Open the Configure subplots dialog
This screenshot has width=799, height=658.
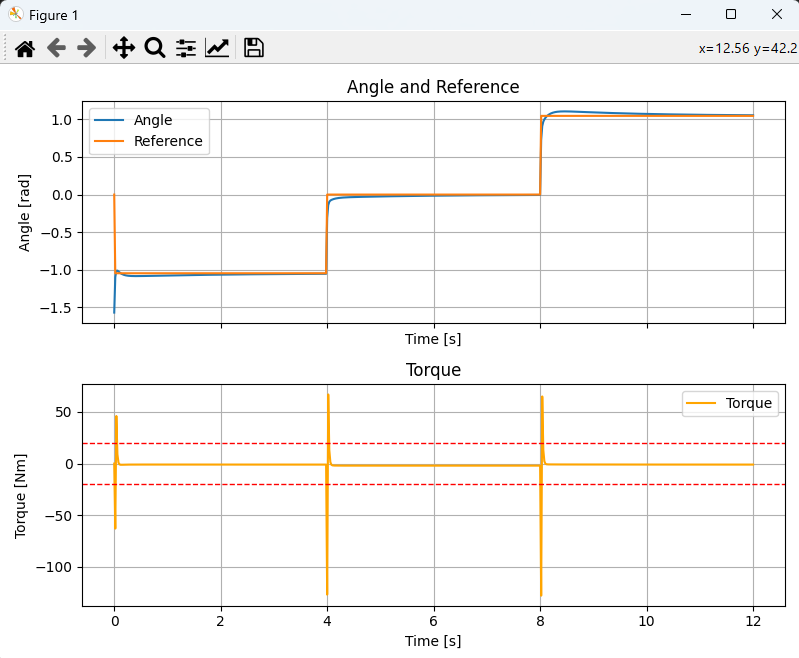pyautogui.click(x=186, y=48)
